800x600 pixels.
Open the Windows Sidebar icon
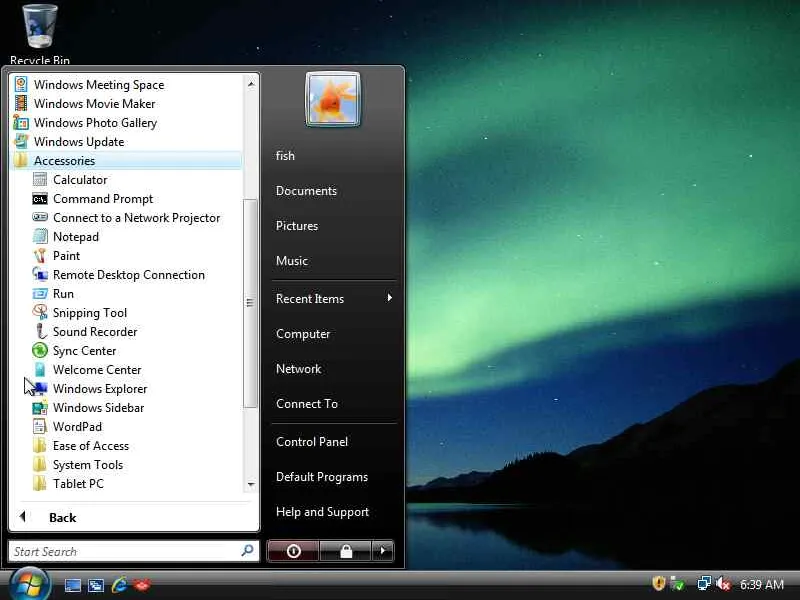pyautogui.click(x=40, y=408)
